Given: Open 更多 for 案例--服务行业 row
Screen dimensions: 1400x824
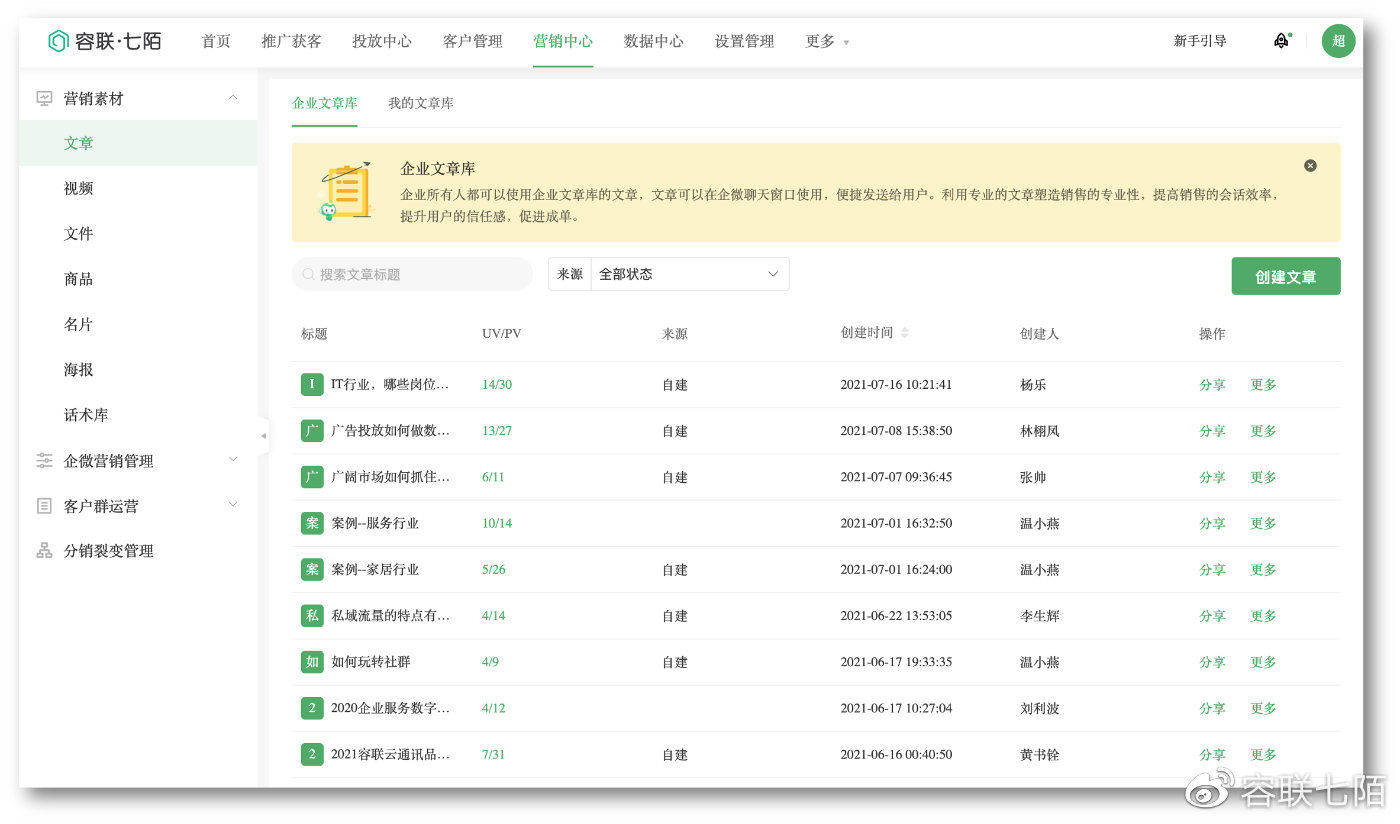Looking at the screenshot, I should click(1263, 523).
